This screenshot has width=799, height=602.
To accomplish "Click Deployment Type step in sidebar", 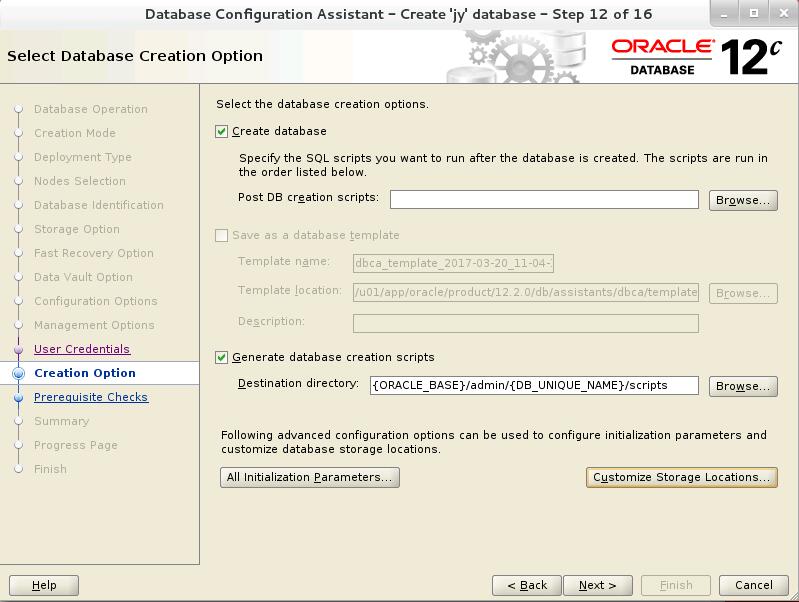I will click(x=83, y=157).
